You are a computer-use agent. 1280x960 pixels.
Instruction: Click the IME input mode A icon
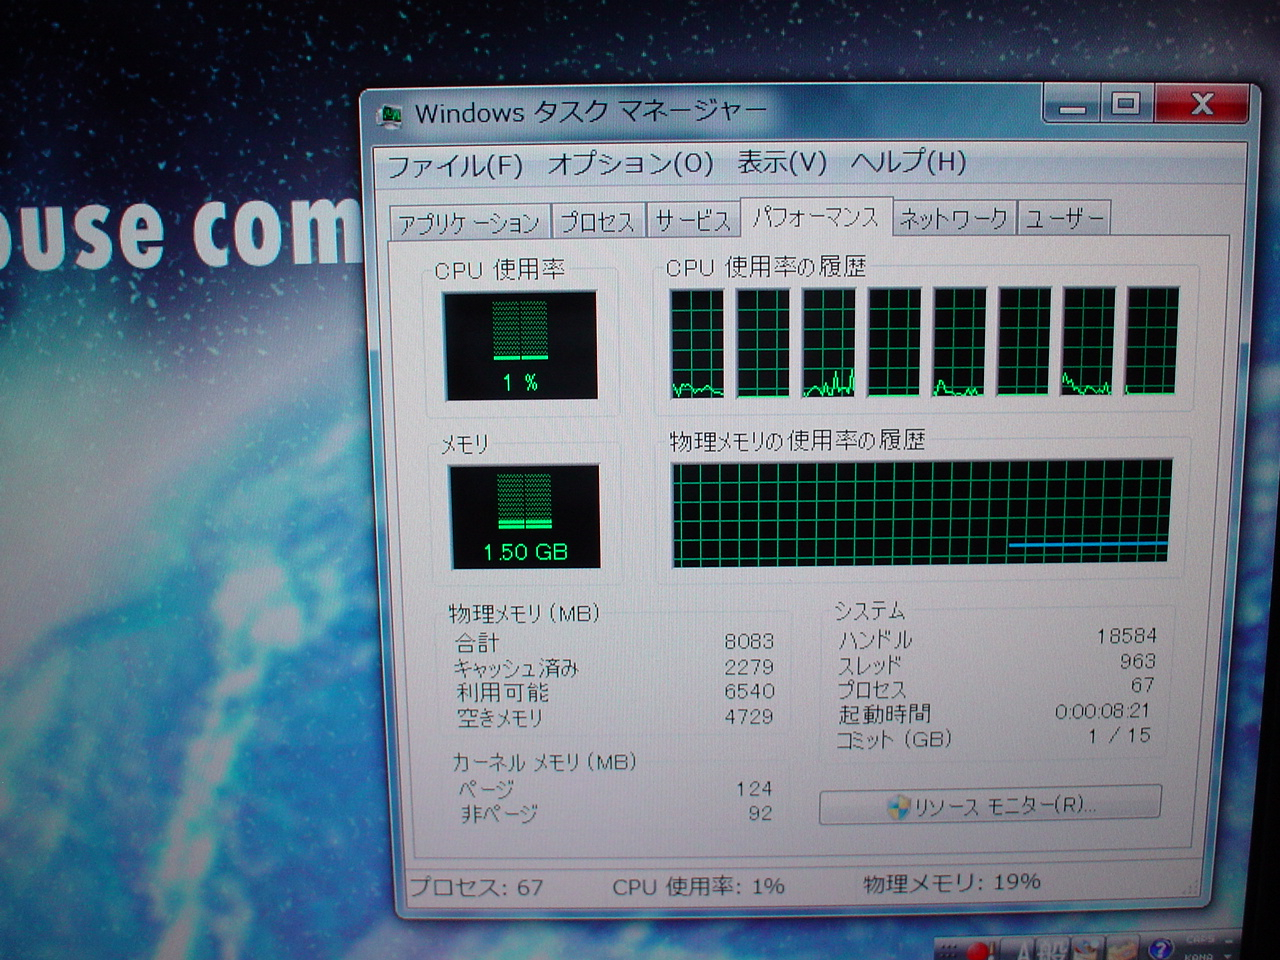[x=1024, y=950]
